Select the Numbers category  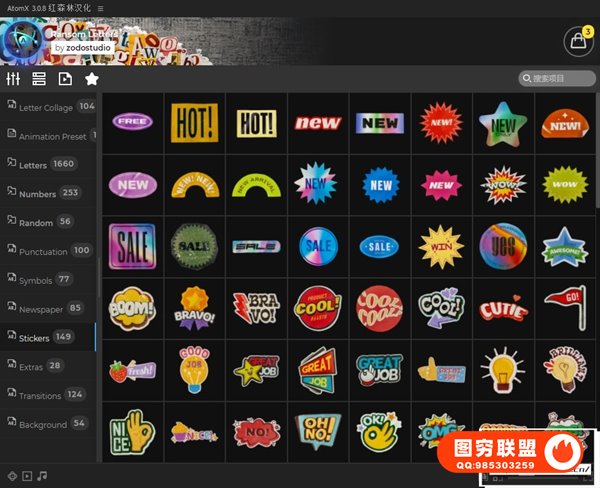(x=36, y=193)
